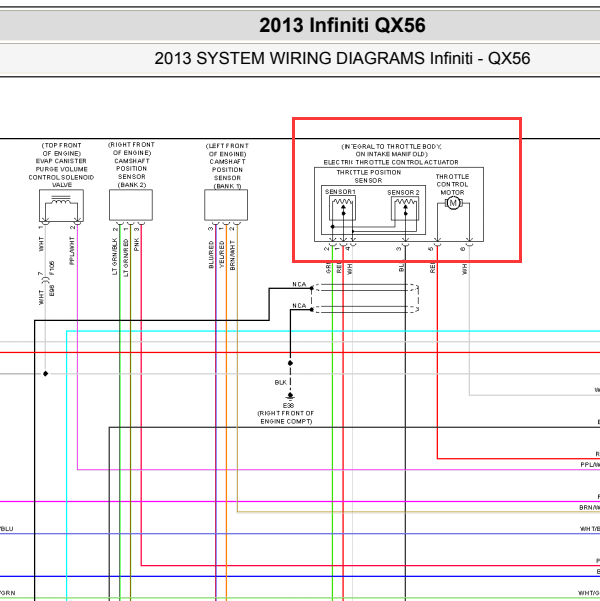
Task: Select 'Throttle Position Sensor' label text
Action: pos(368,176)
